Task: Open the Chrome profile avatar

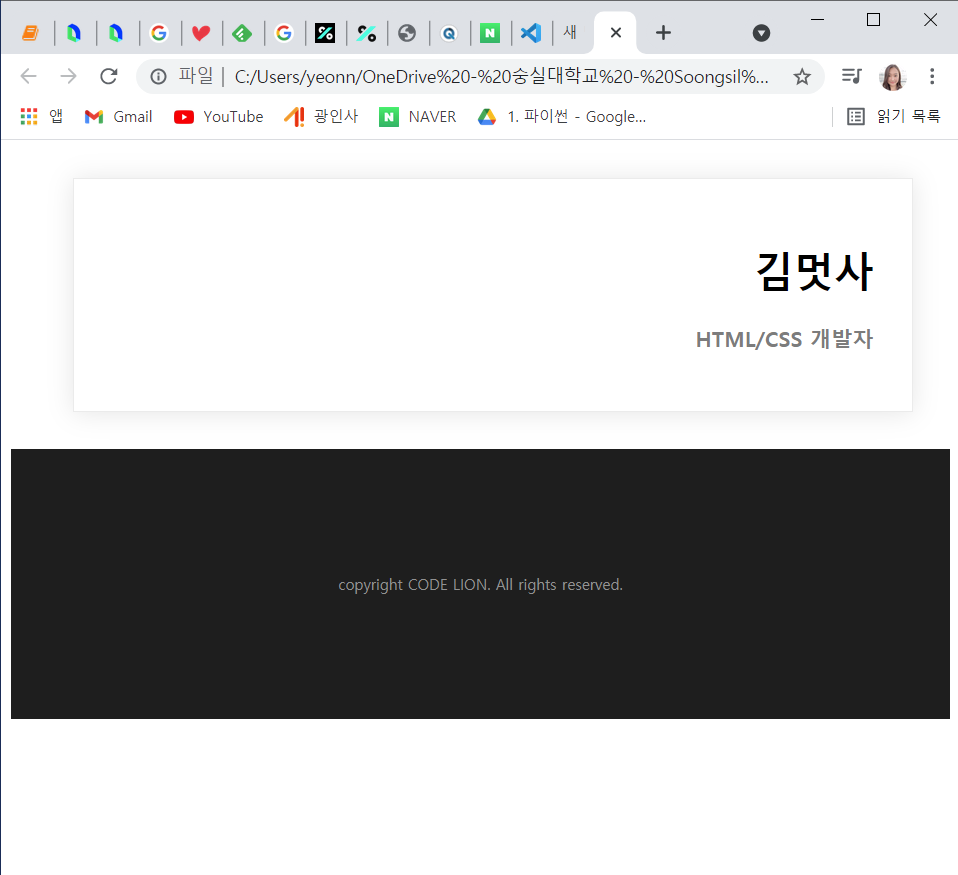Action: [892, 76]
